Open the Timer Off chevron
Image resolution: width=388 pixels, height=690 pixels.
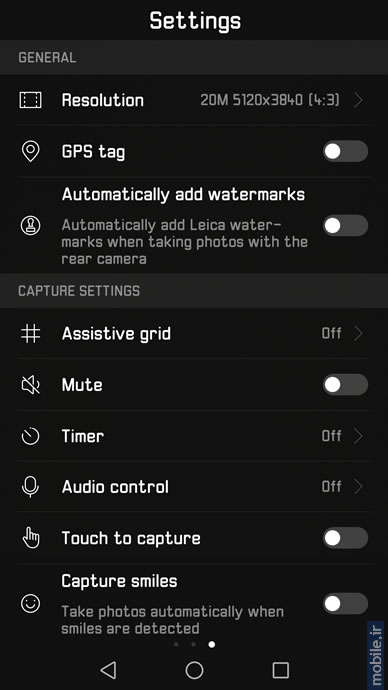359,436
